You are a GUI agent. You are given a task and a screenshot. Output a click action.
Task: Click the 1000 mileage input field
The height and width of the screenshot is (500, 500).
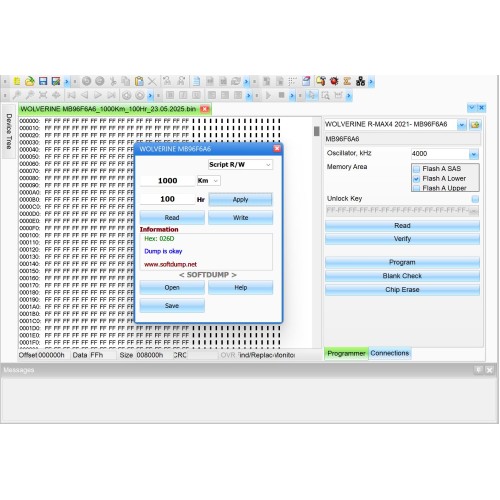point(167,181)
